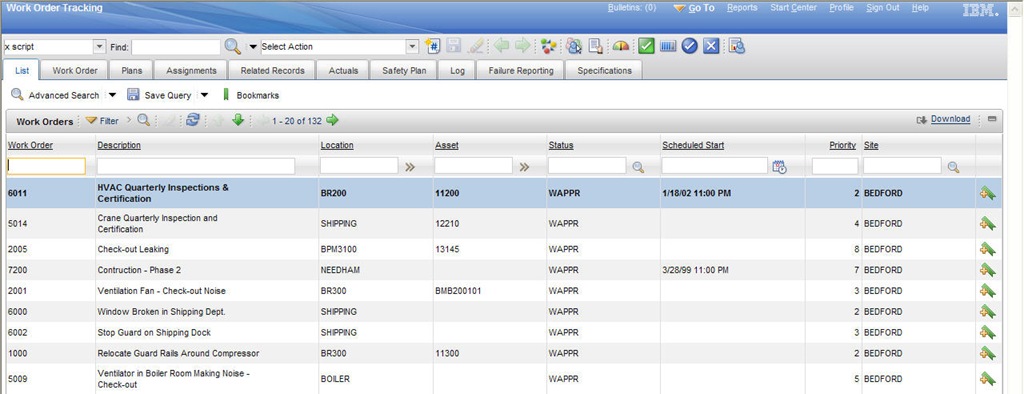Screen dimensions: 1024x394
Task: Sort by Priority column header
Action: [842, 145]
